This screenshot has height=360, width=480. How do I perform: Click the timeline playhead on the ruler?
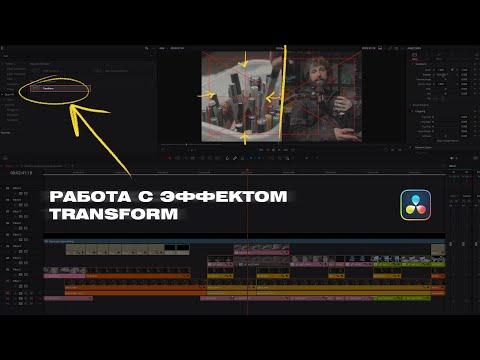coord(247,171)
